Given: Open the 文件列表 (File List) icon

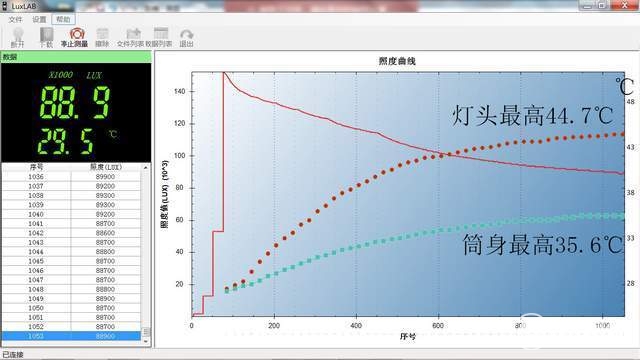Looking at the screenshot, I should tap(131, 37).
